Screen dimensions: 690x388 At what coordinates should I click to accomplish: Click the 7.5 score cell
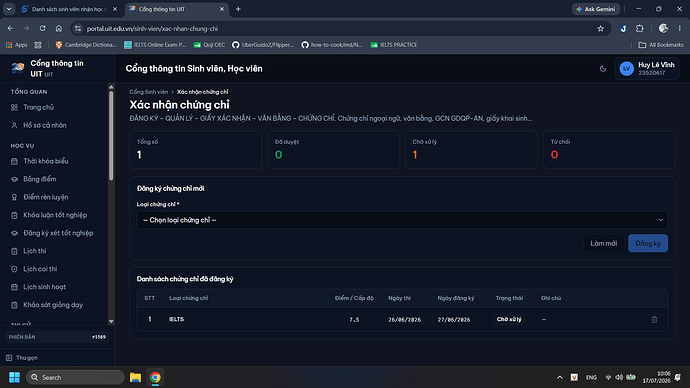tap(354, 320)
